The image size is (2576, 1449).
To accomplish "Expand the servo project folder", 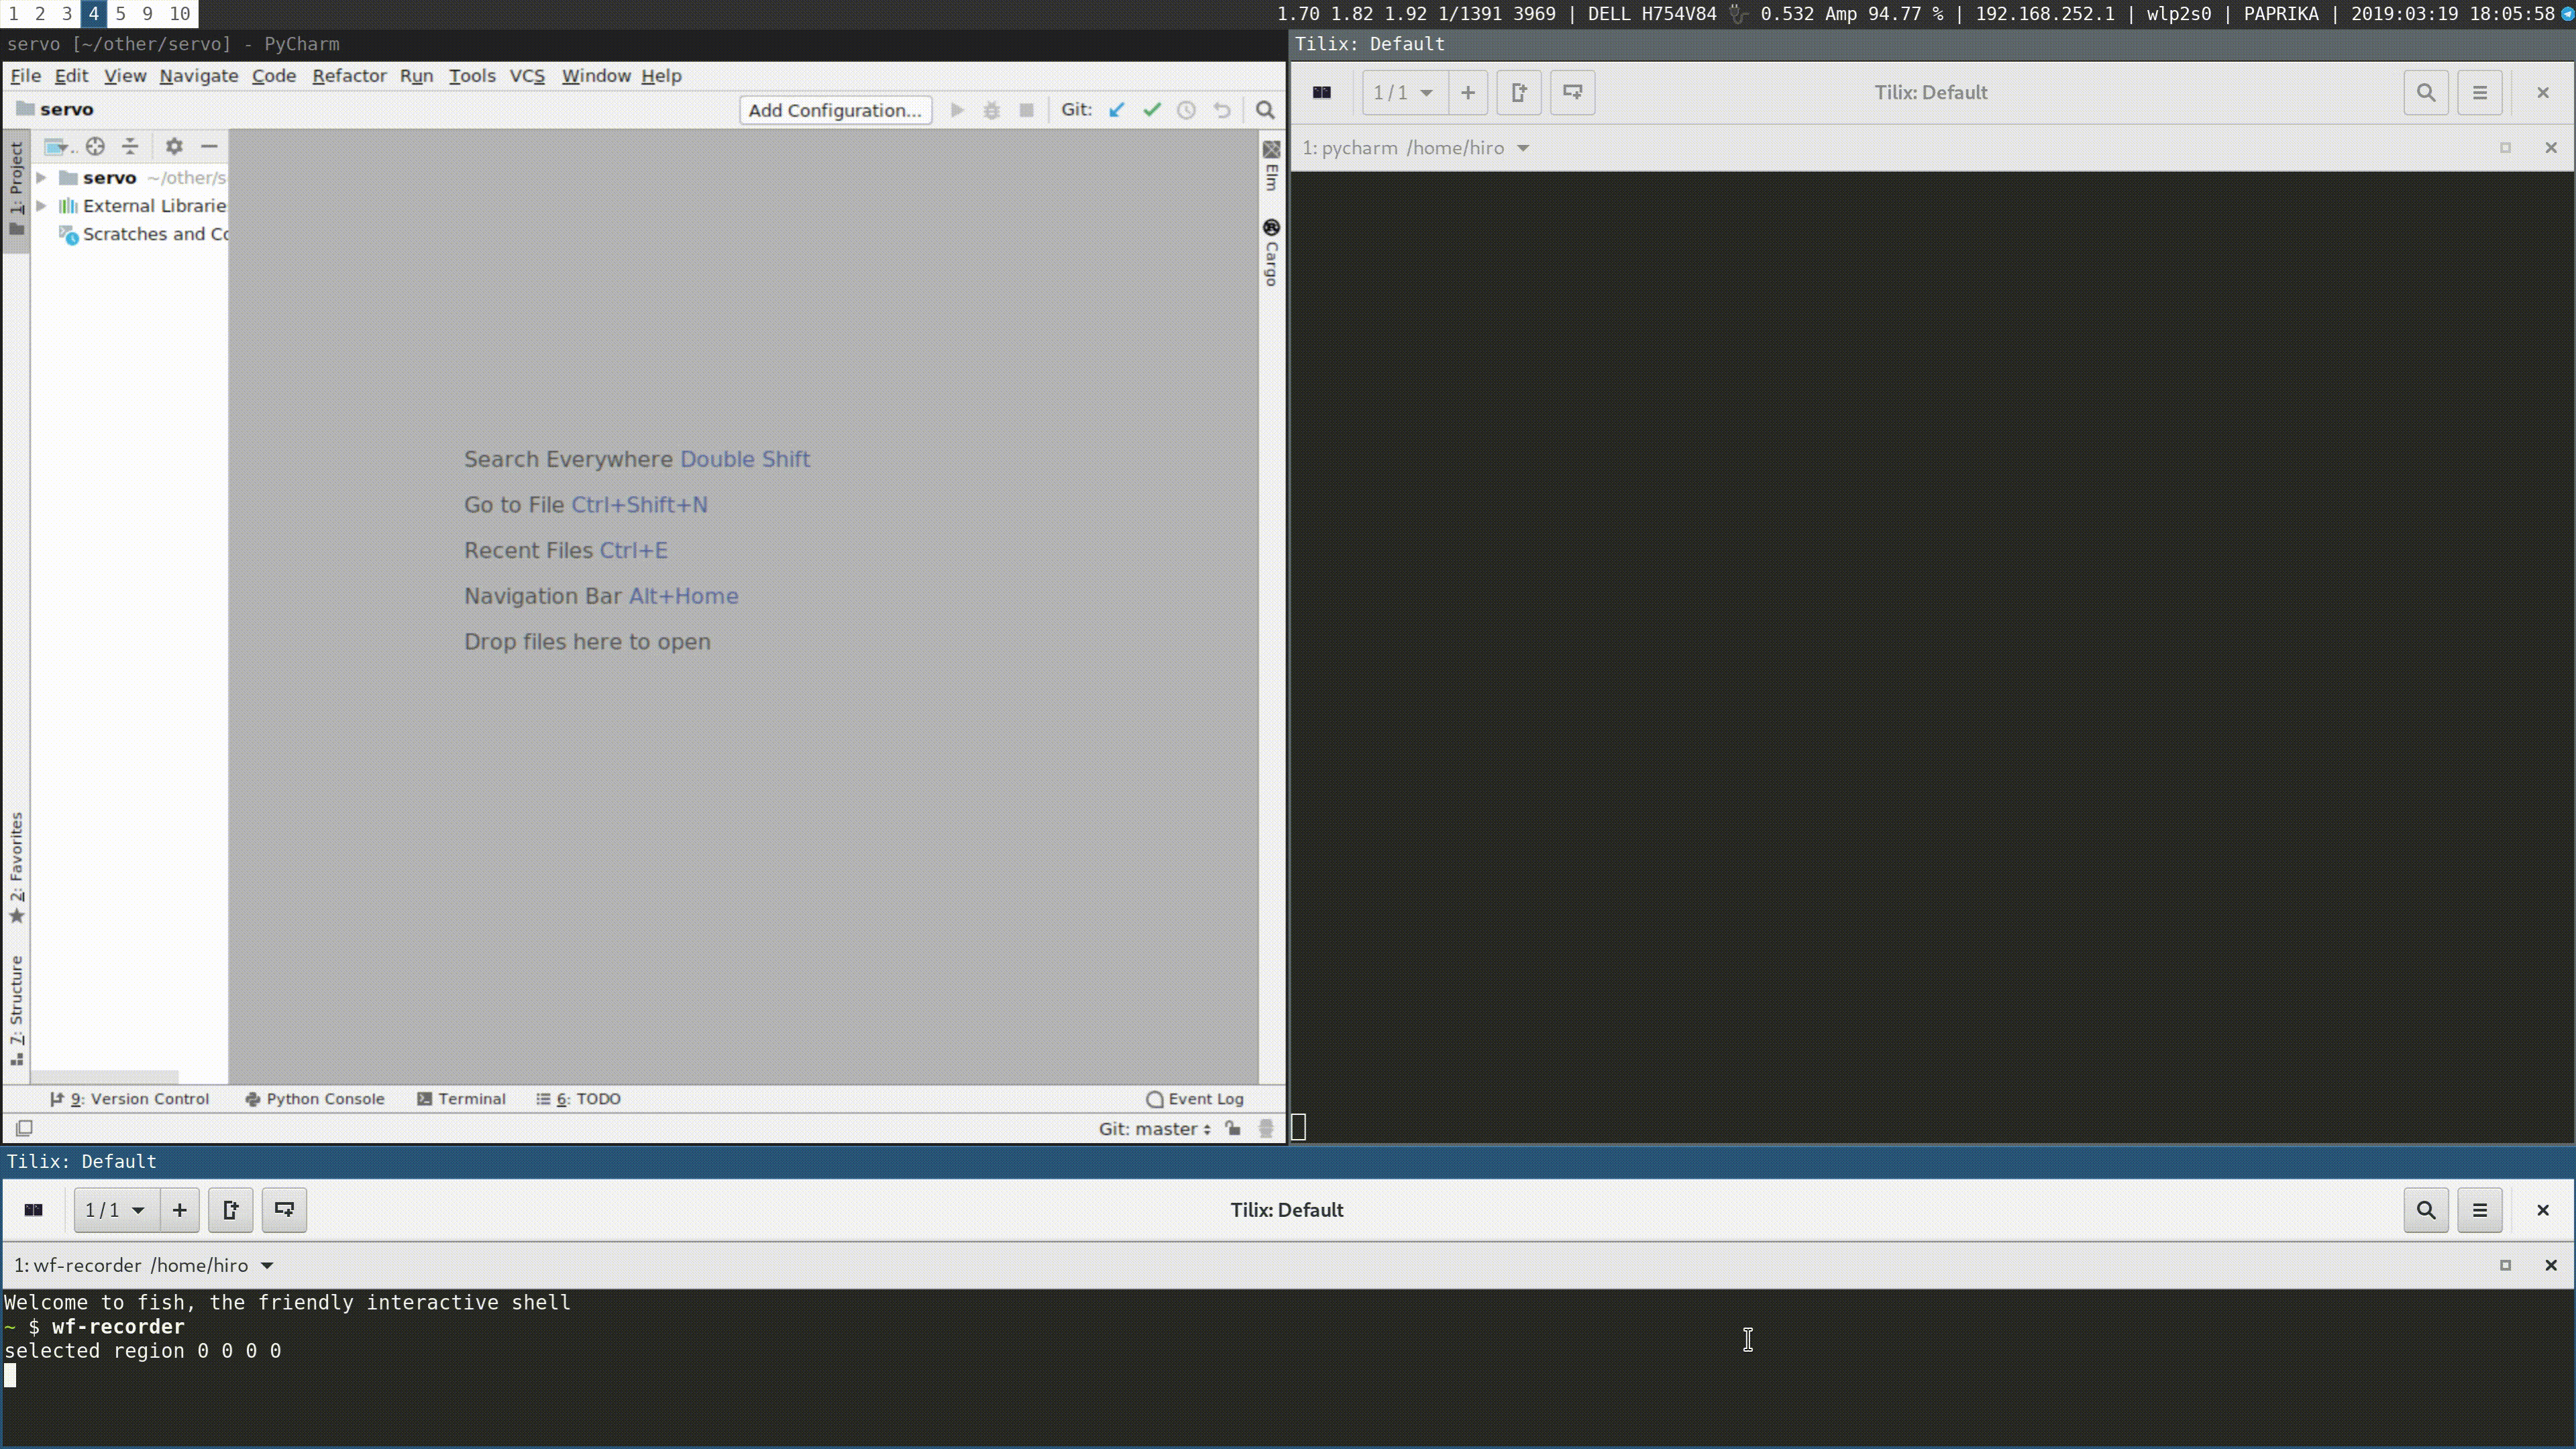I will tap(40, 177).
